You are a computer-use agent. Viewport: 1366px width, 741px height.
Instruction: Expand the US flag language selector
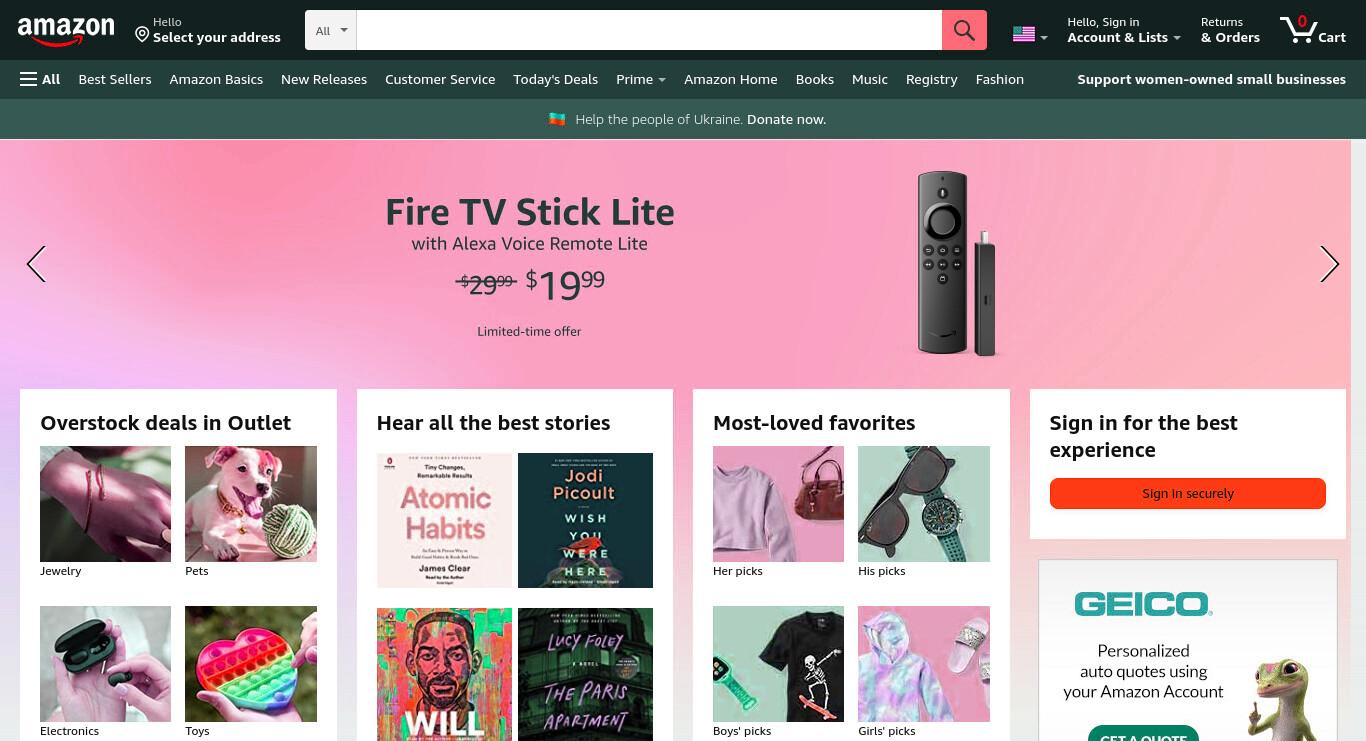[1029, 35]
